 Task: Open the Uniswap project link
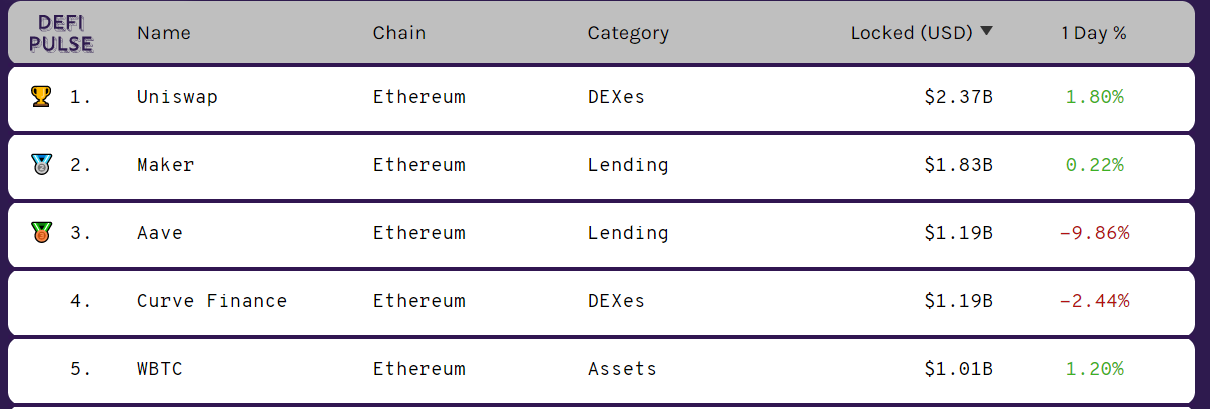pos(177,97)
